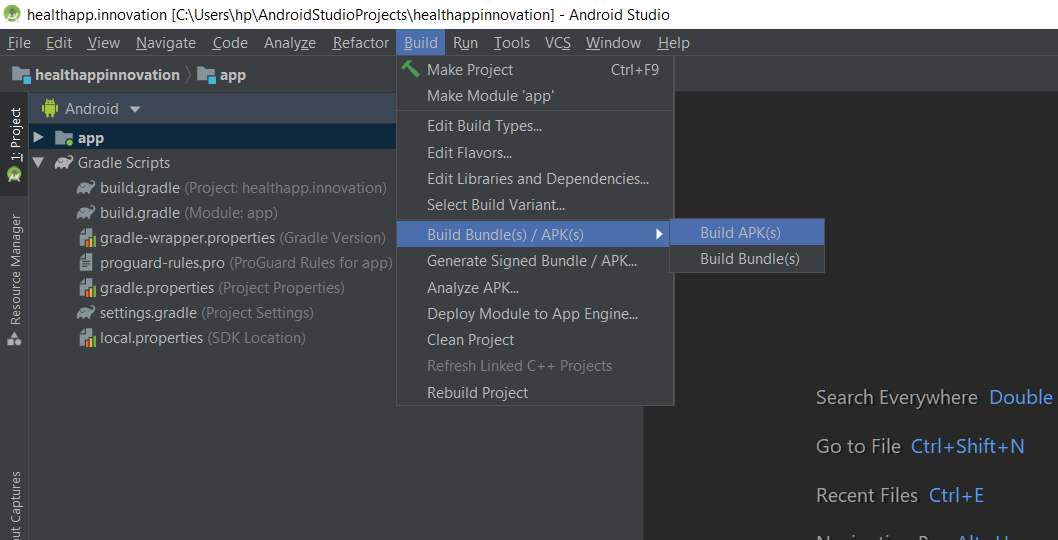Open the 1: Project tool window tab
This screenshot has width=1058, height=540.
click(x=14, y=135)
